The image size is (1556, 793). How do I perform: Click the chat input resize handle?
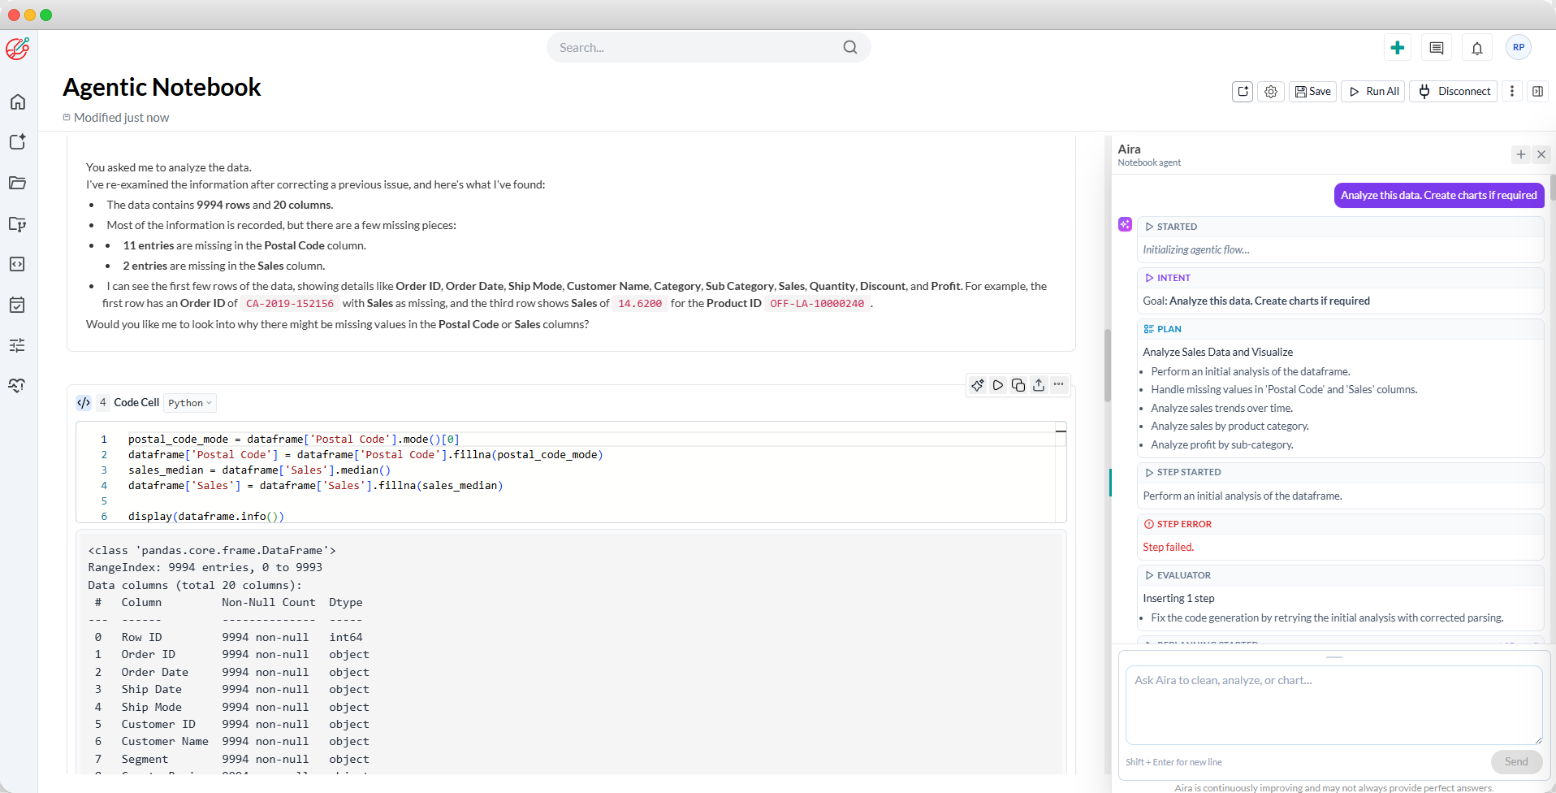1334,657
